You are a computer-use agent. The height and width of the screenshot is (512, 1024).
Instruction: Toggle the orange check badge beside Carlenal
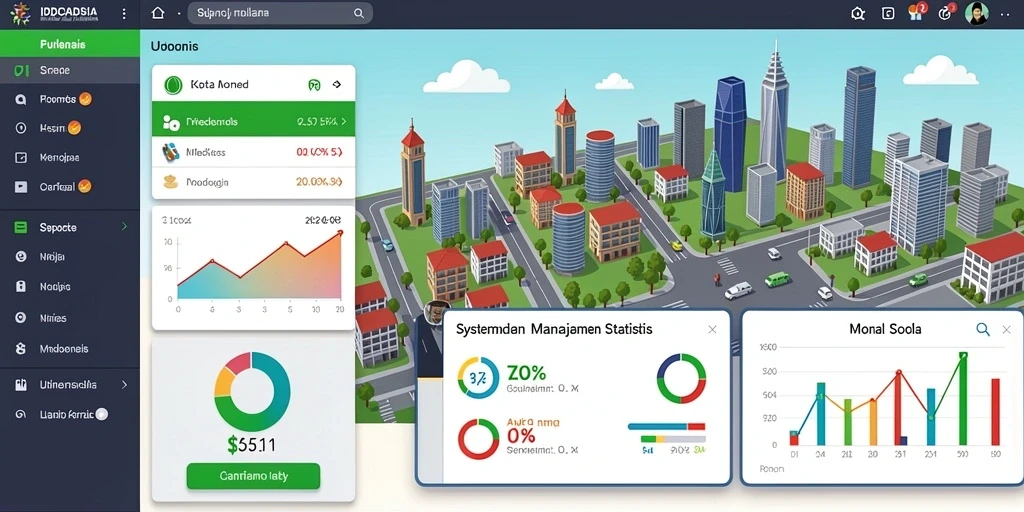84,186
